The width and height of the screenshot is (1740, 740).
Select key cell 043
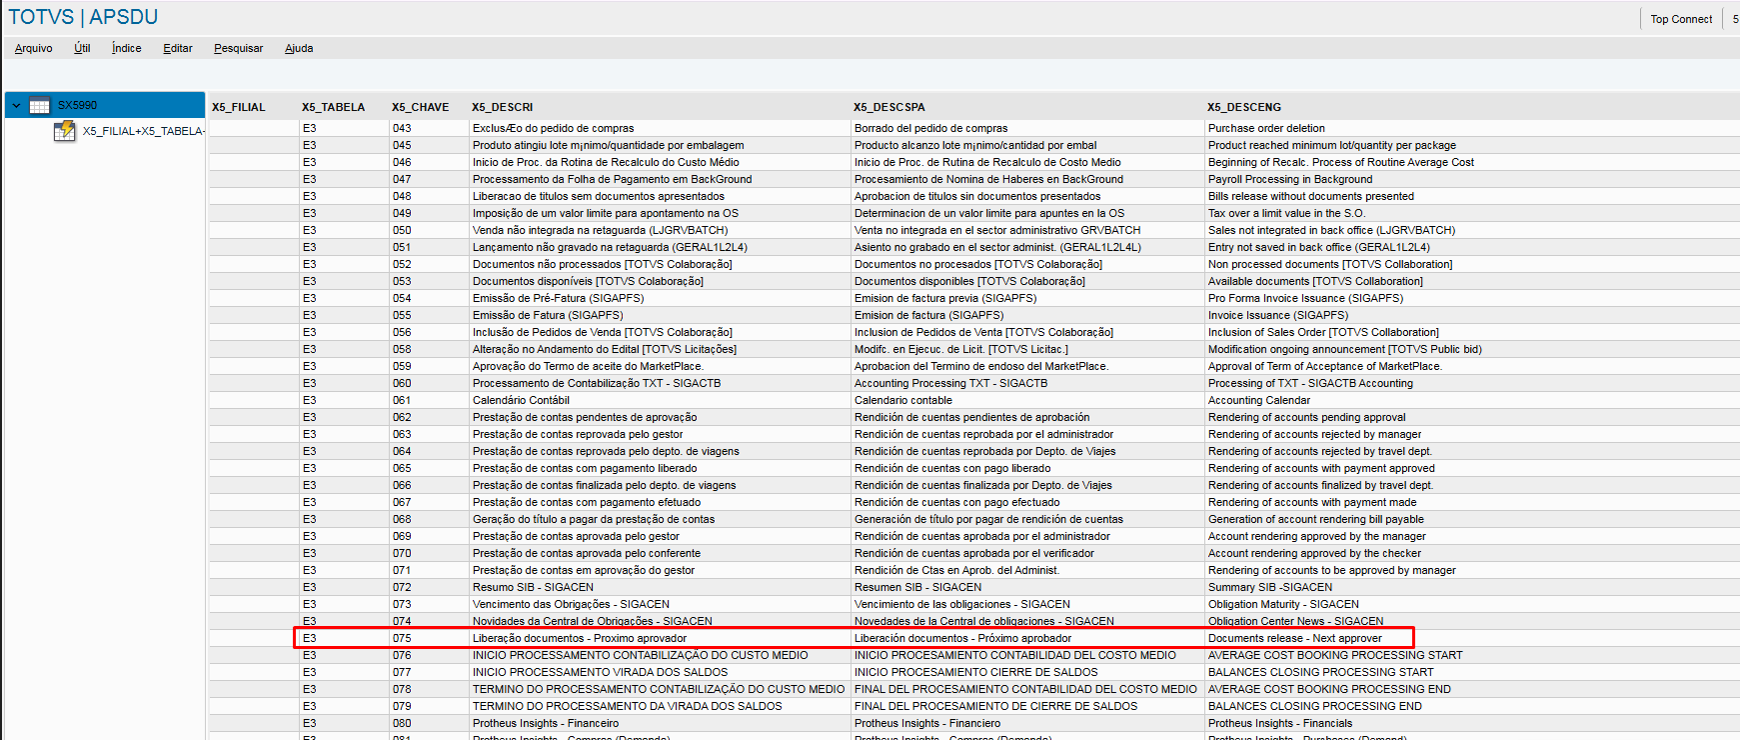(x=429, y=128)
